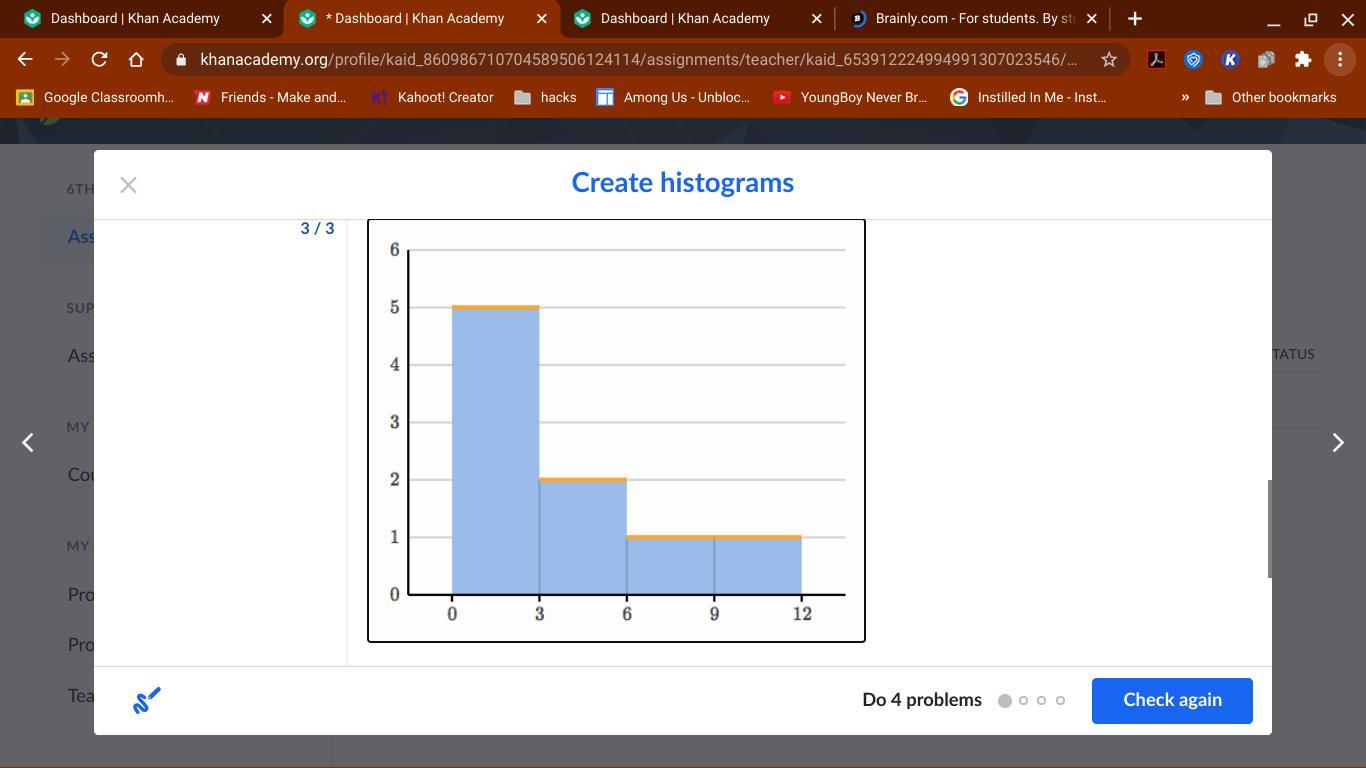
Task: Close the Create histograms modal
Action: coord(128,185)
